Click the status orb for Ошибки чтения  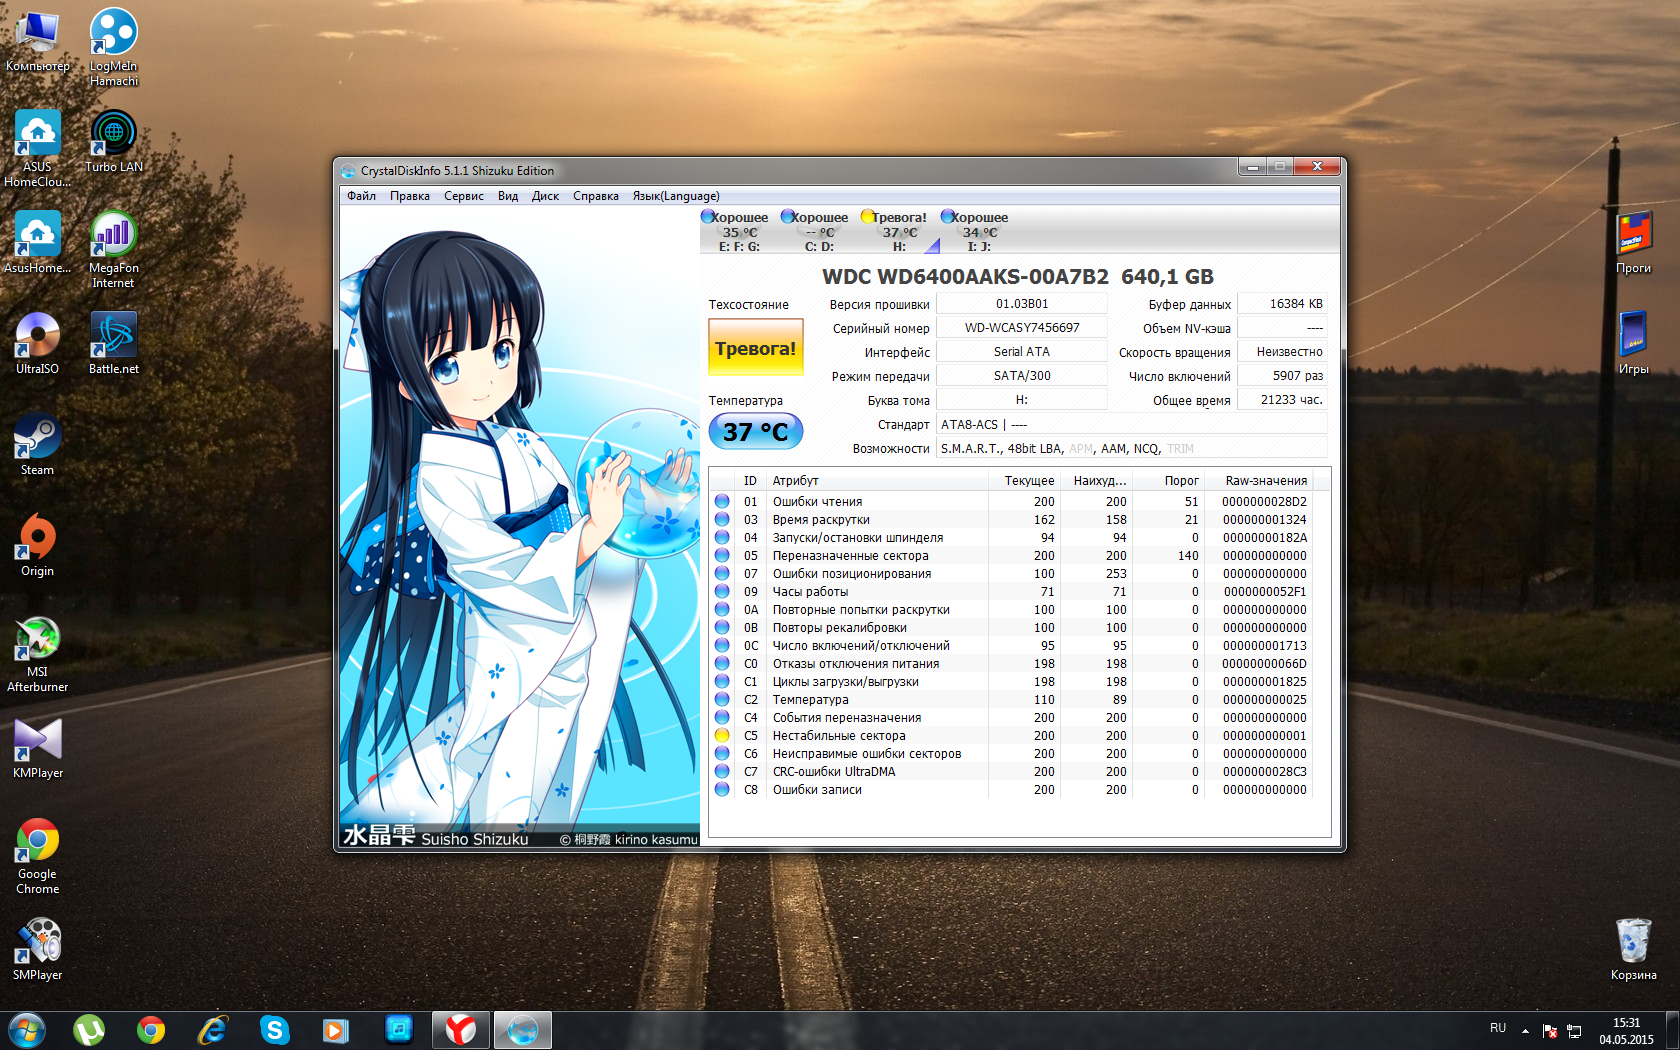click(722, 501)
